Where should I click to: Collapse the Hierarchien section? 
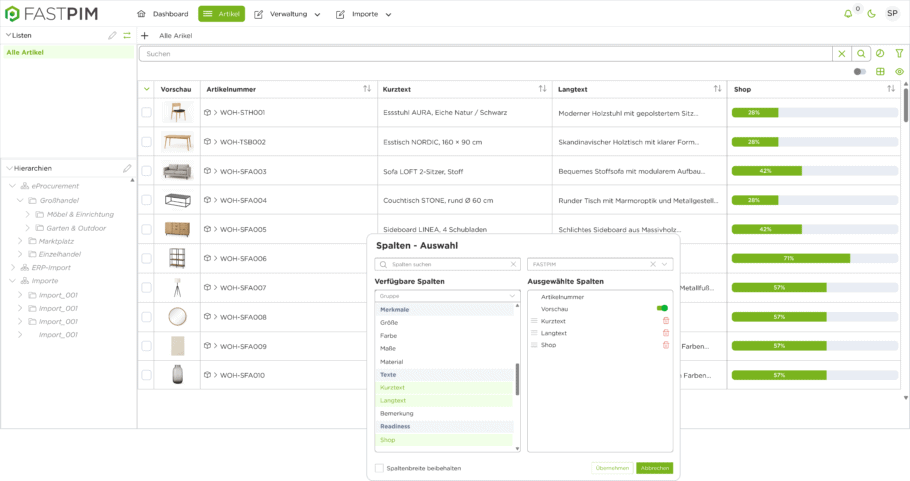click(x=9, y=168)
